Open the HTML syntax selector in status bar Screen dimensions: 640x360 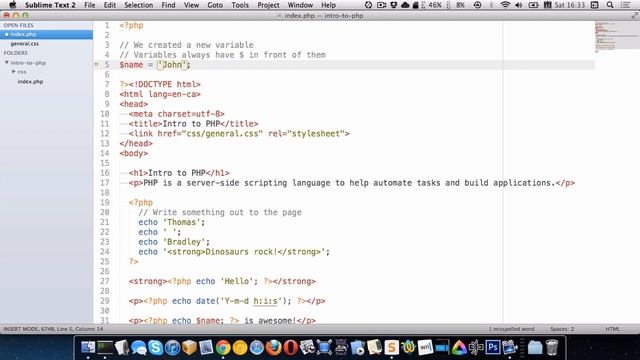(612, 329)
